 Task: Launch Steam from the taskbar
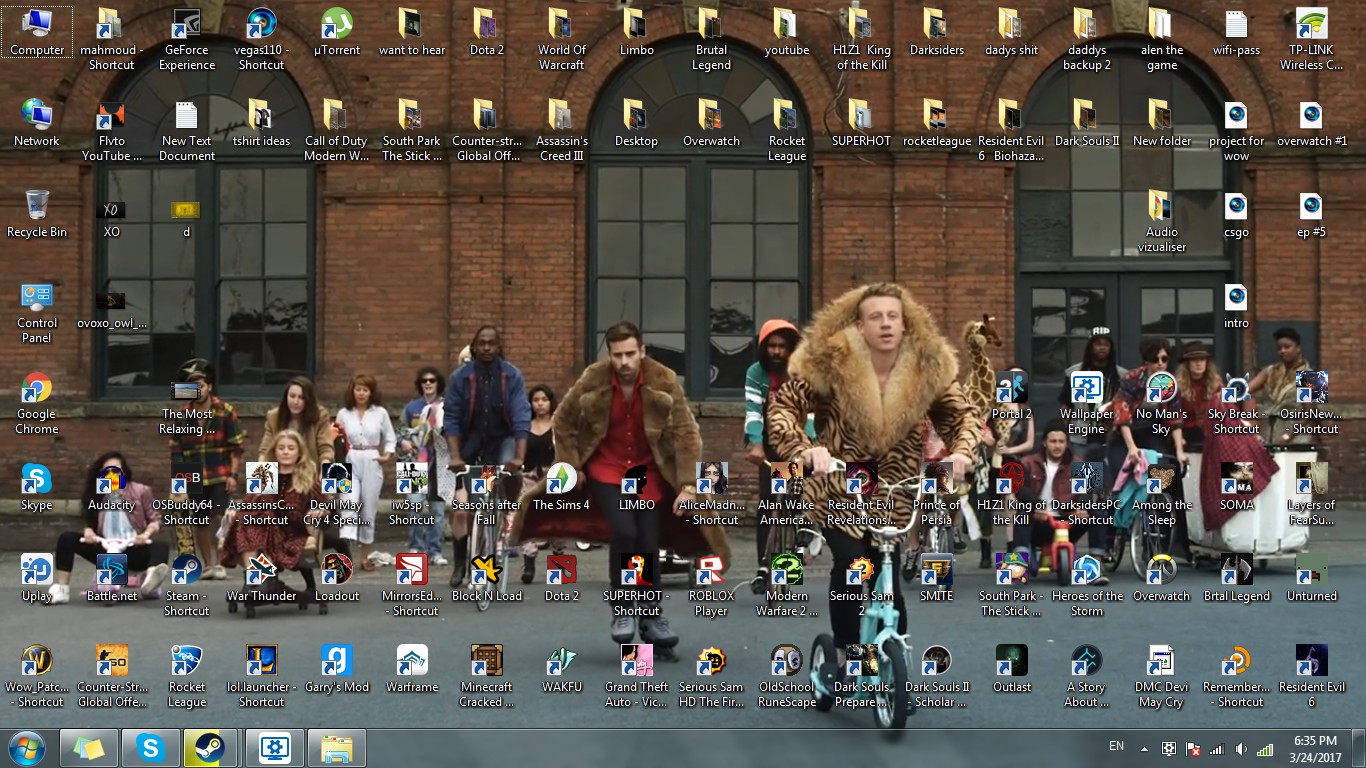click(x=210, y=747)
